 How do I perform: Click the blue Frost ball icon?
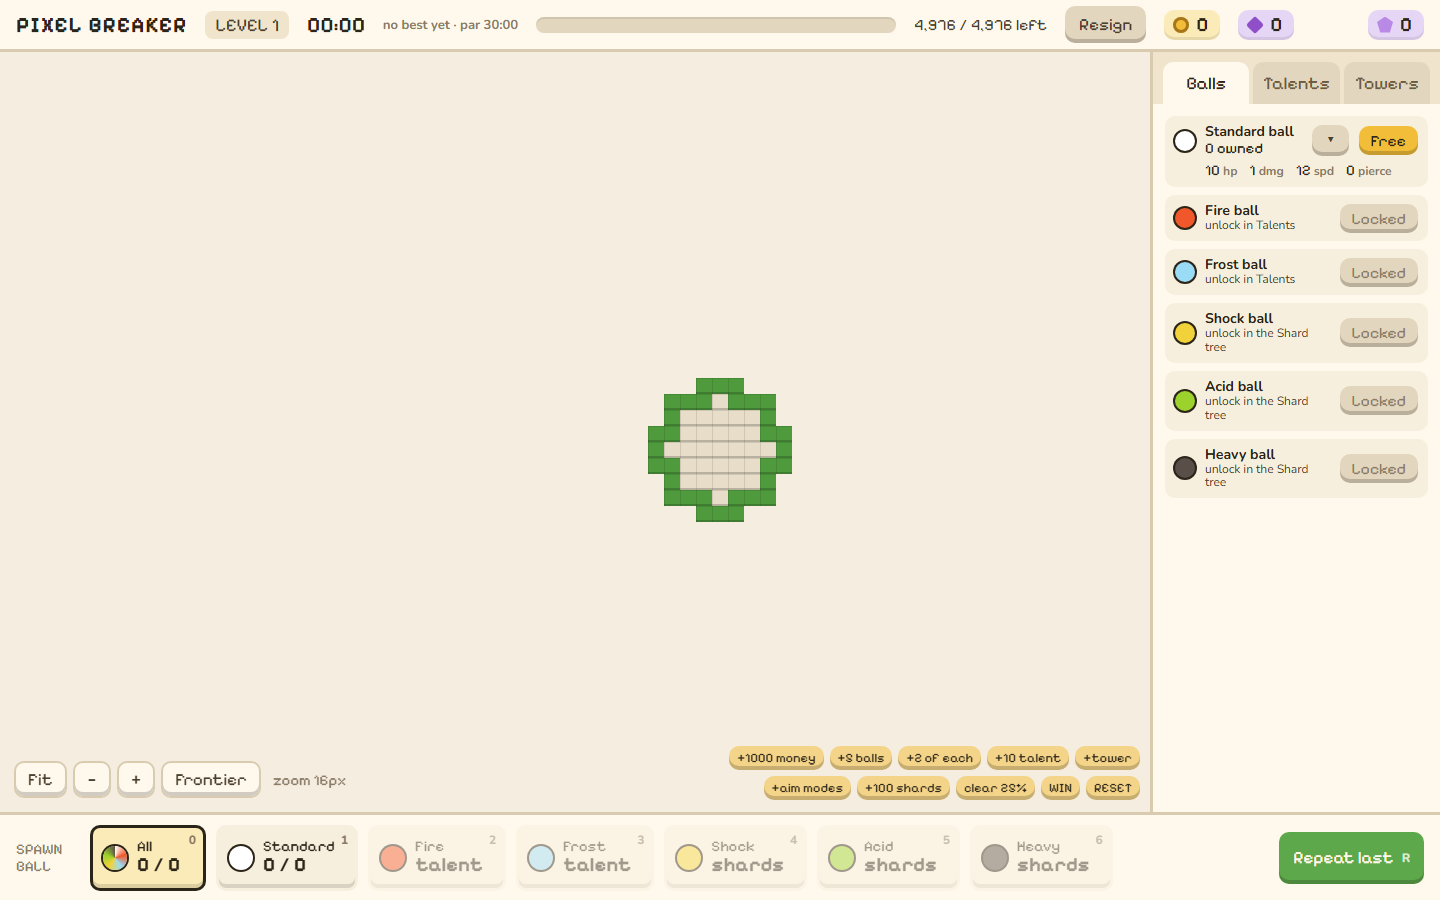[x=1185, y=272]
